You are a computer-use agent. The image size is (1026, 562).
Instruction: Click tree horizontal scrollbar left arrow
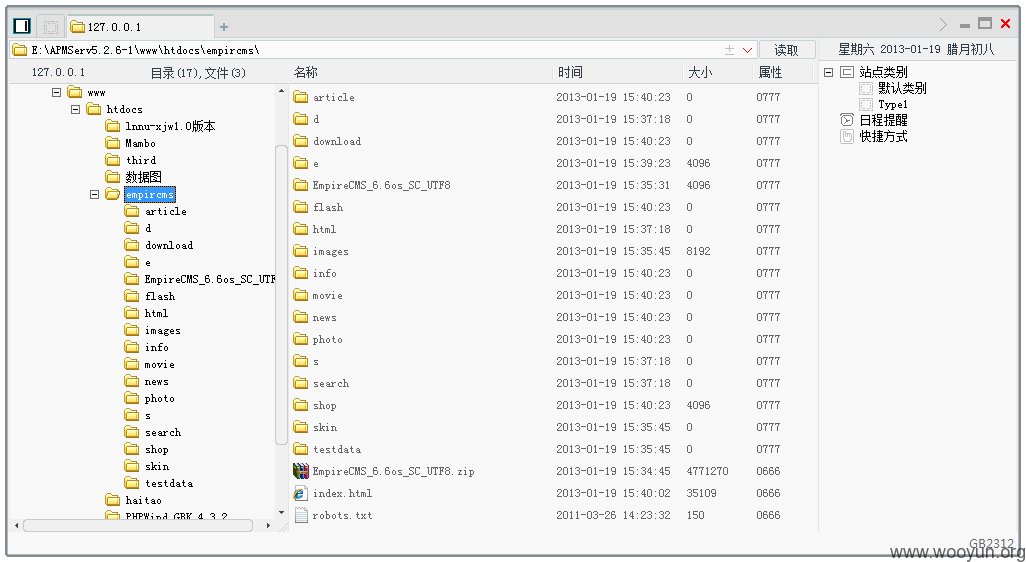pyautogui.click(x=16, y=525)
